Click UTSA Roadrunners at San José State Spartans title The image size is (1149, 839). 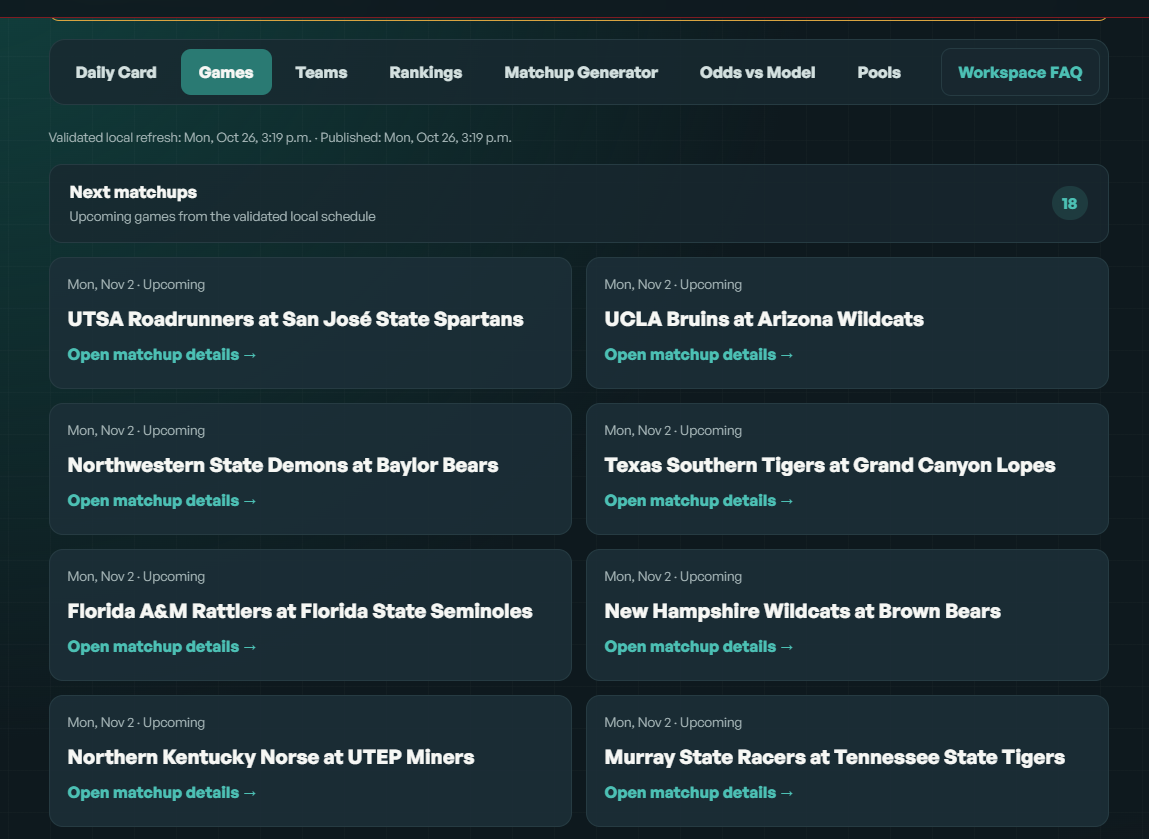[x=295, y=319]
